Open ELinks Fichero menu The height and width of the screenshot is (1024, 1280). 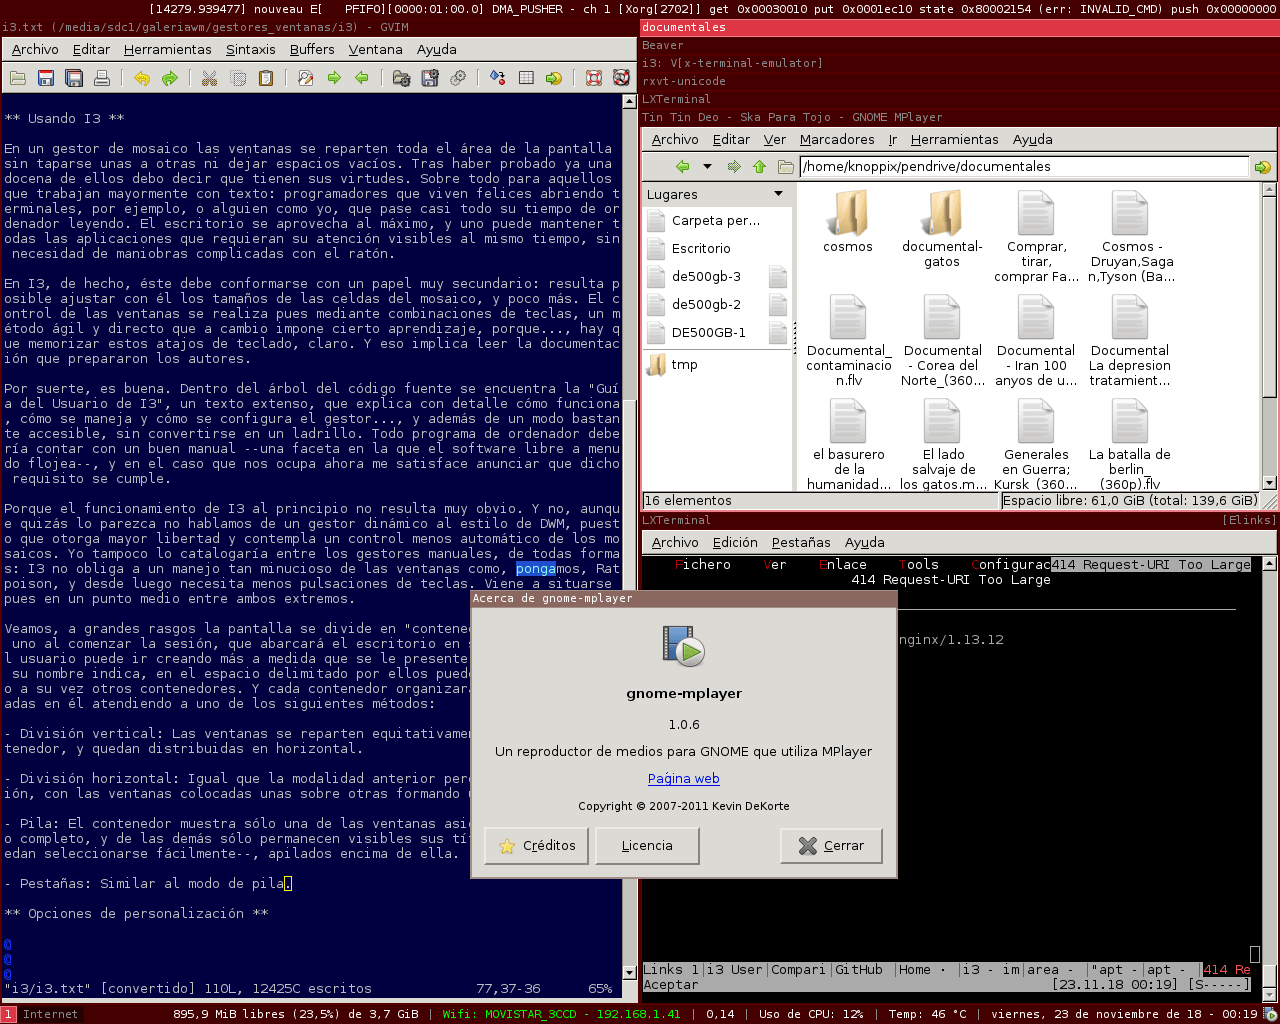(703, 565)
